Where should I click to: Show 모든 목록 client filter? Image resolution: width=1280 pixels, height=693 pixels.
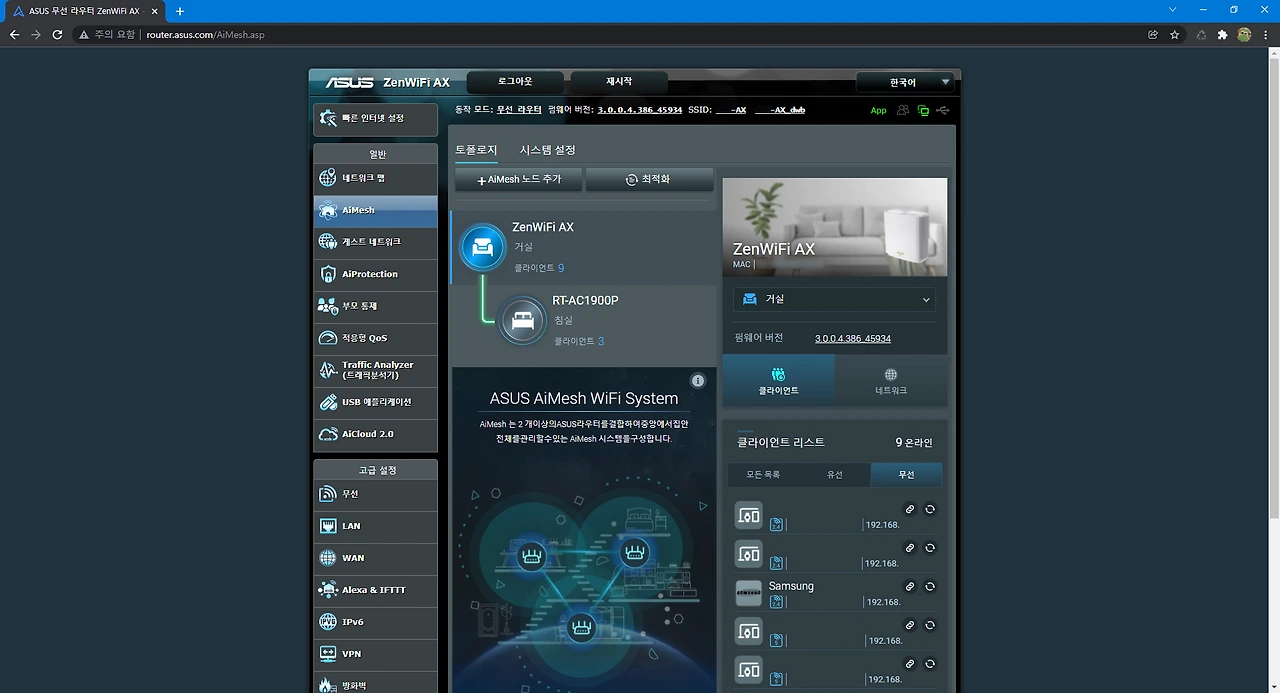[763, 474]
